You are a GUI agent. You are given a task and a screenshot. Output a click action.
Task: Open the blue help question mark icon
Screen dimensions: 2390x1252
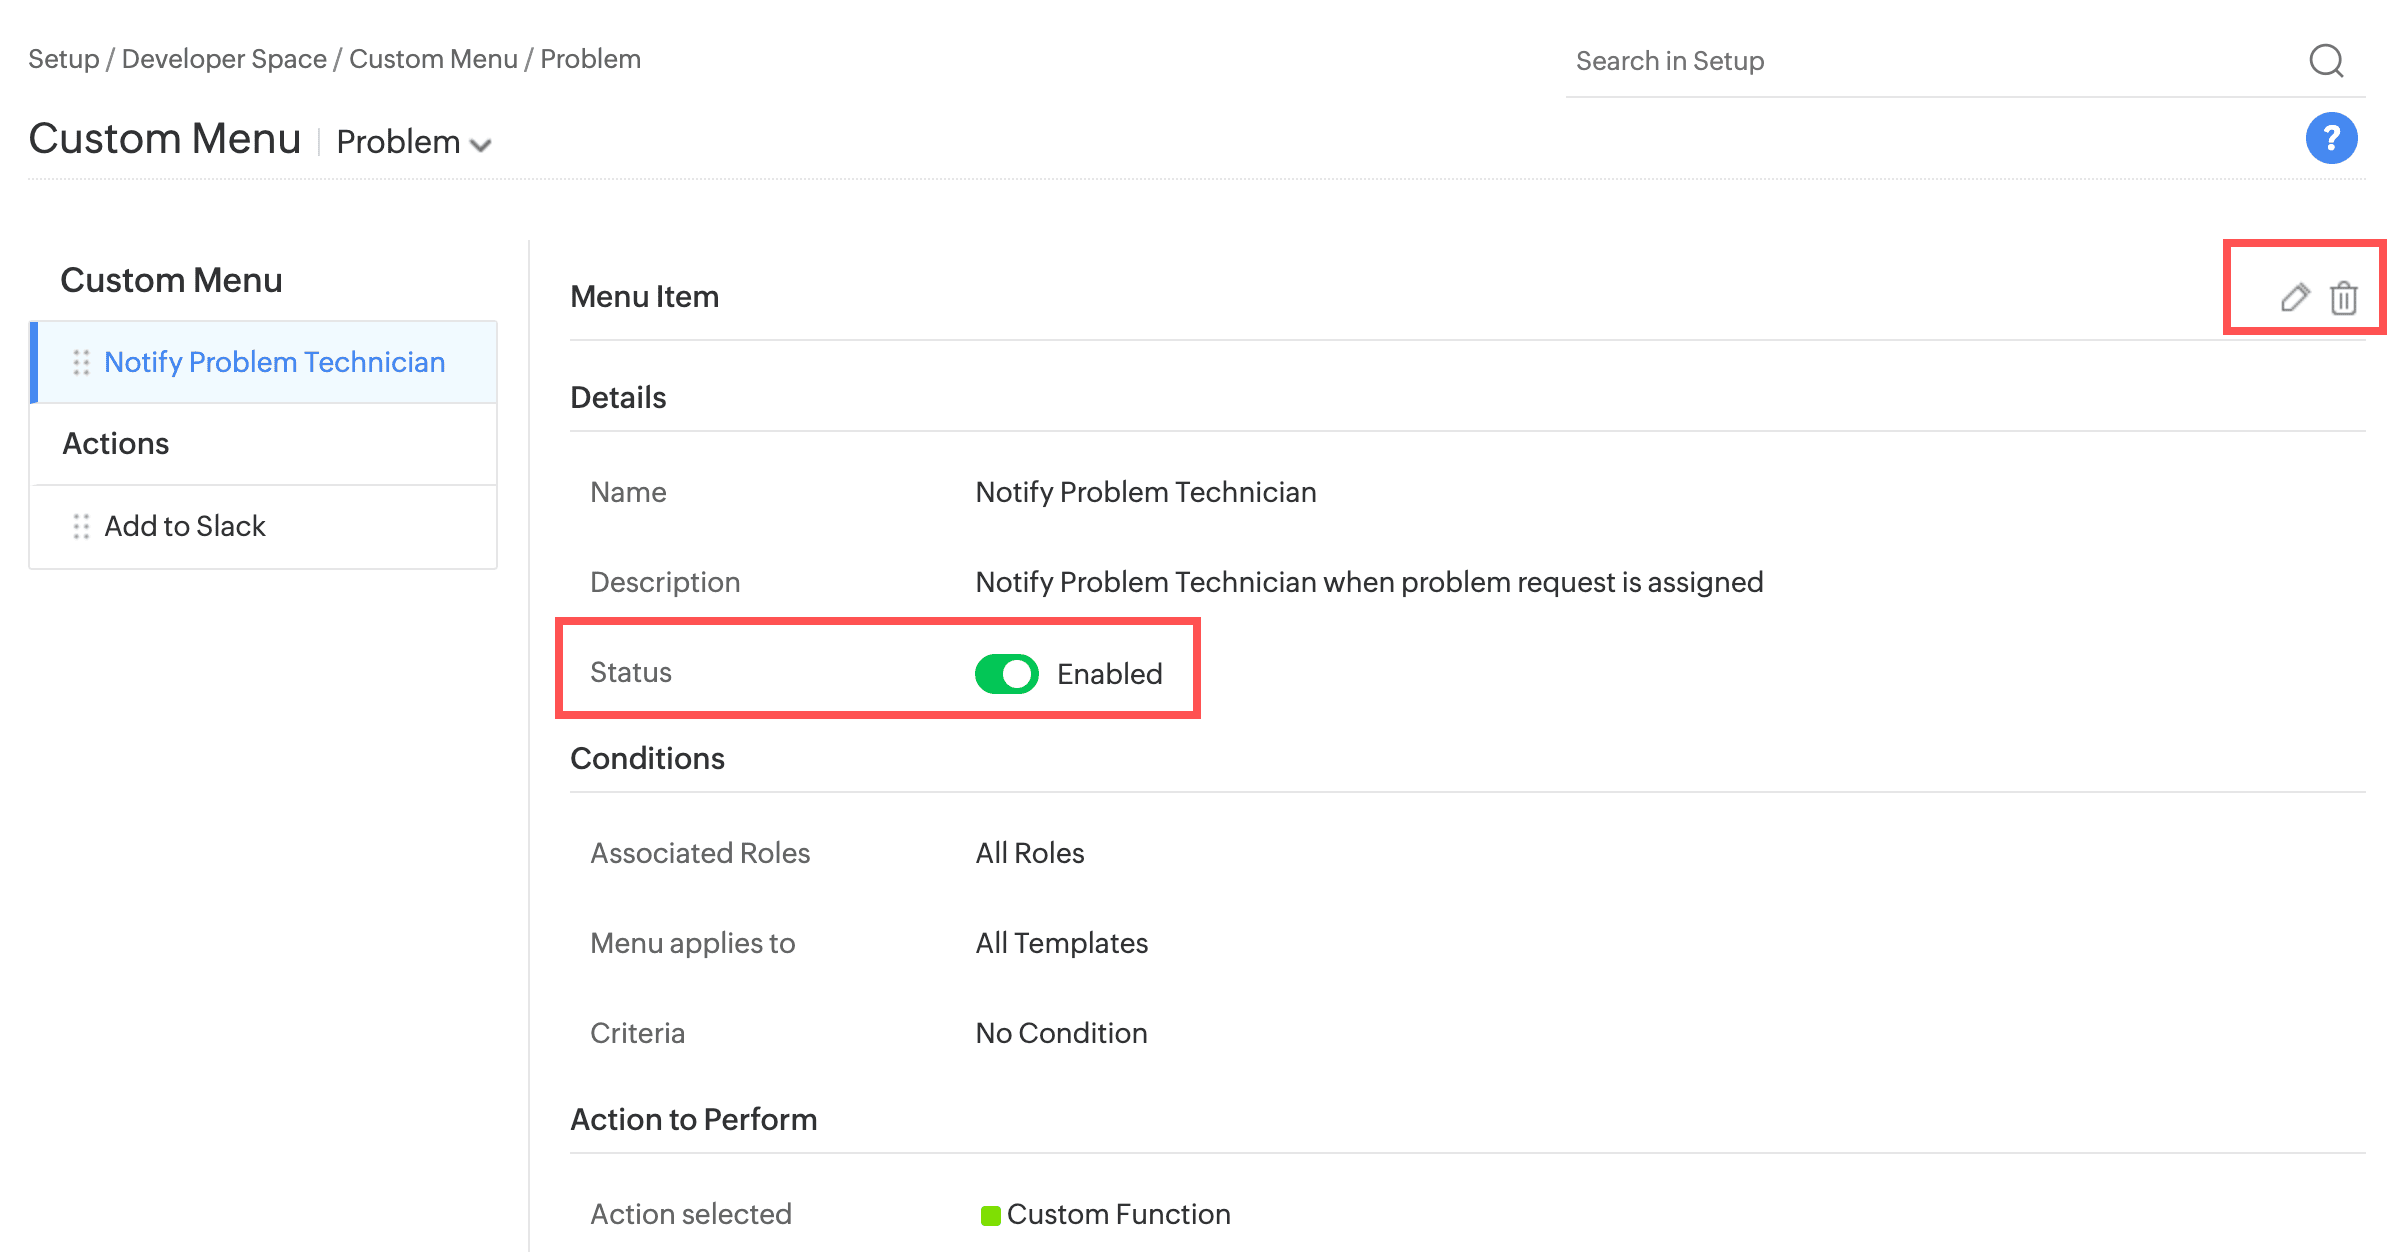pyautogui.click(x=2331, y=138)
